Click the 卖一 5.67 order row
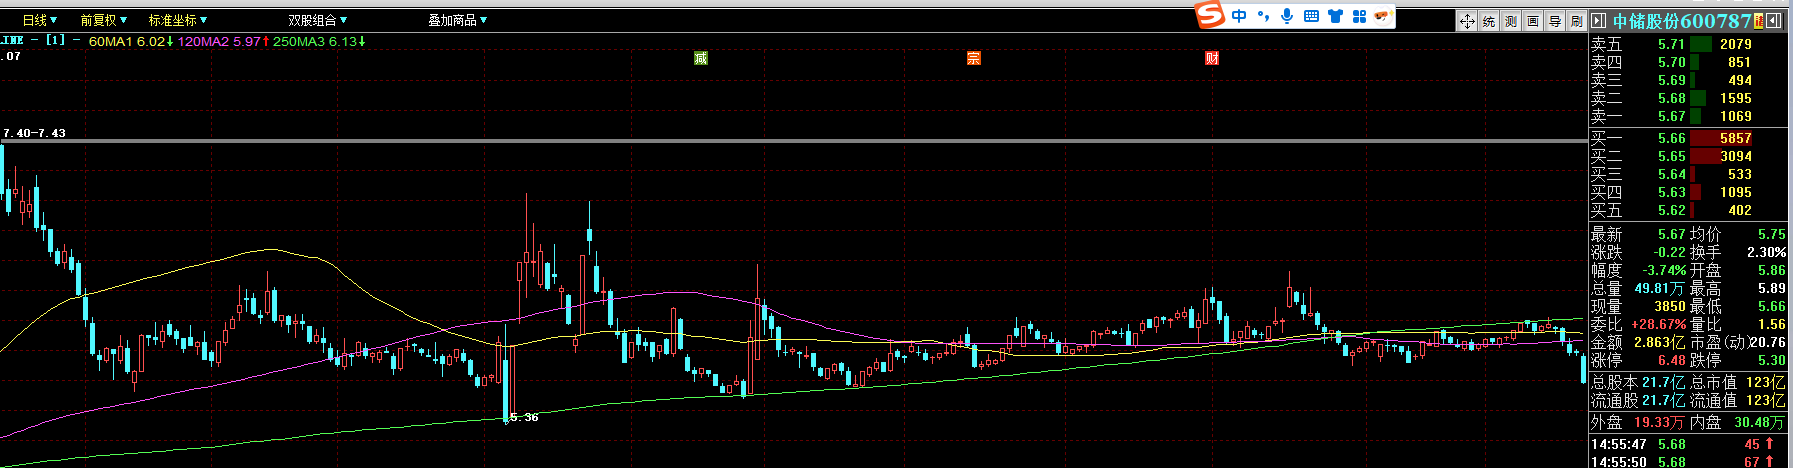 point(1690,116)
